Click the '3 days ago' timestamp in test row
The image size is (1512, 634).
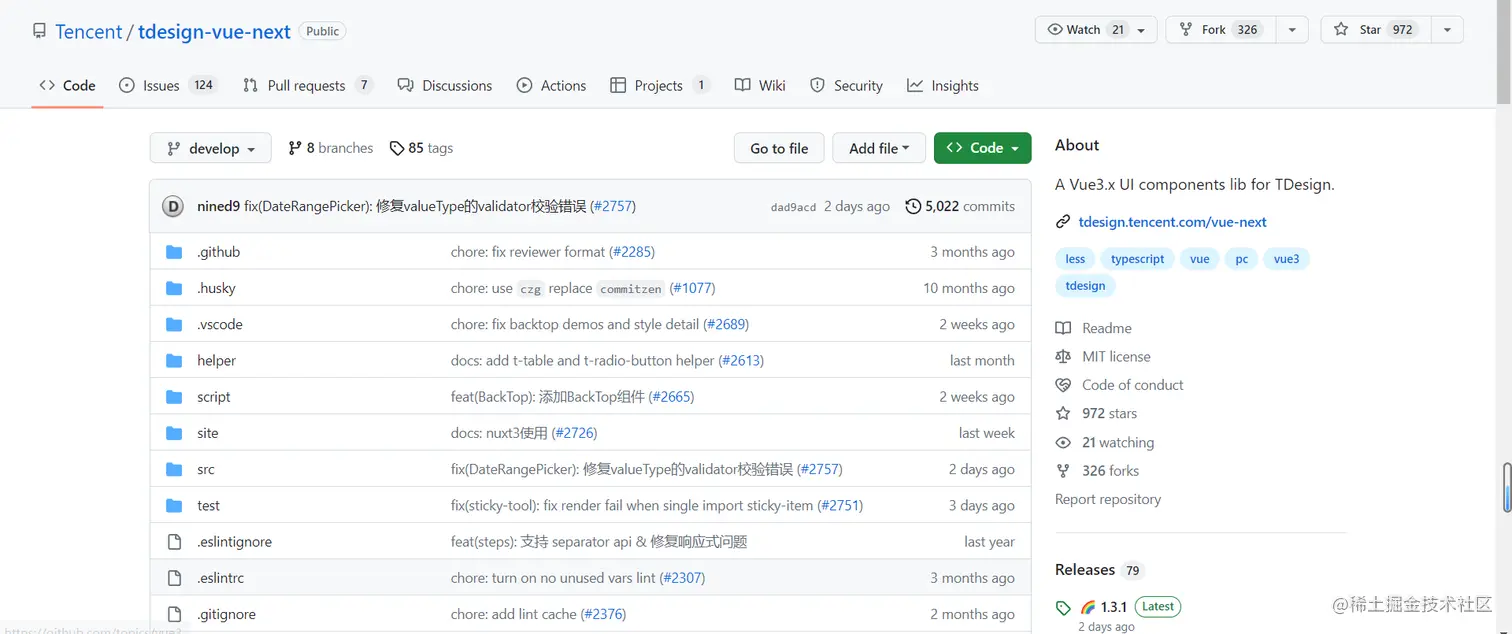pos(982,505)
